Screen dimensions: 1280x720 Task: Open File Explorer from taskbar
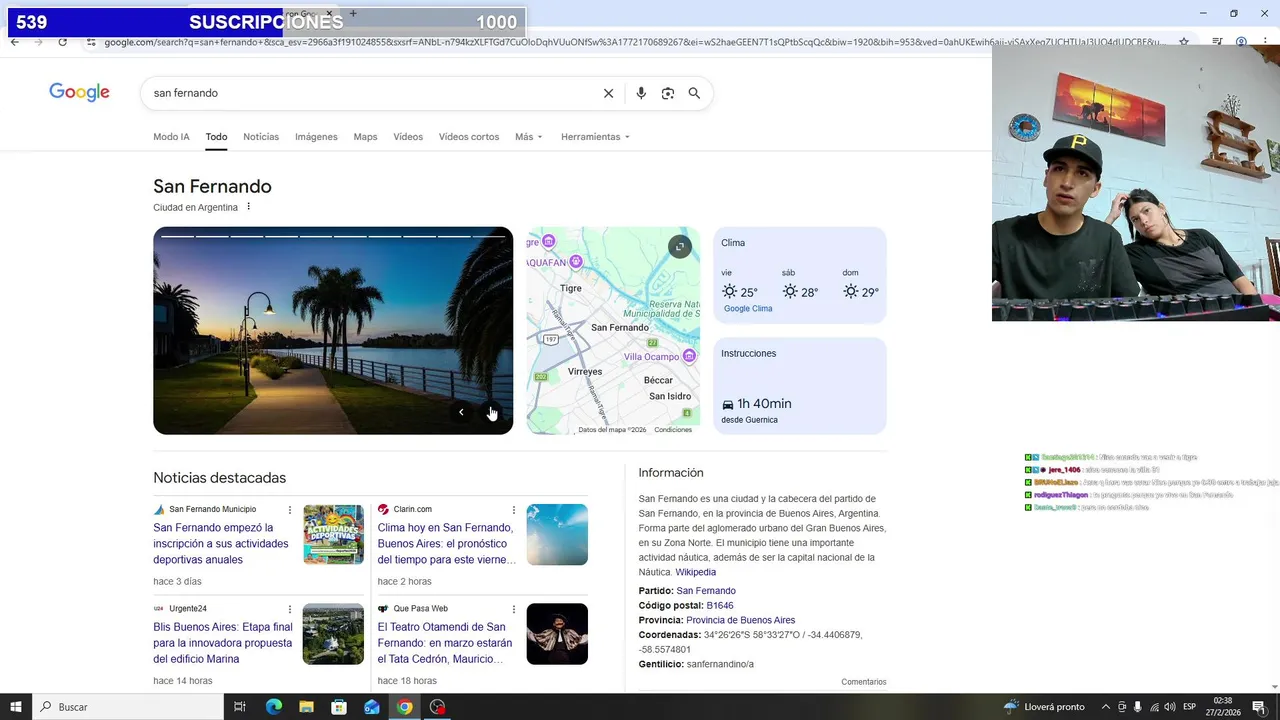pyautogui.click(x=307, y=707)
